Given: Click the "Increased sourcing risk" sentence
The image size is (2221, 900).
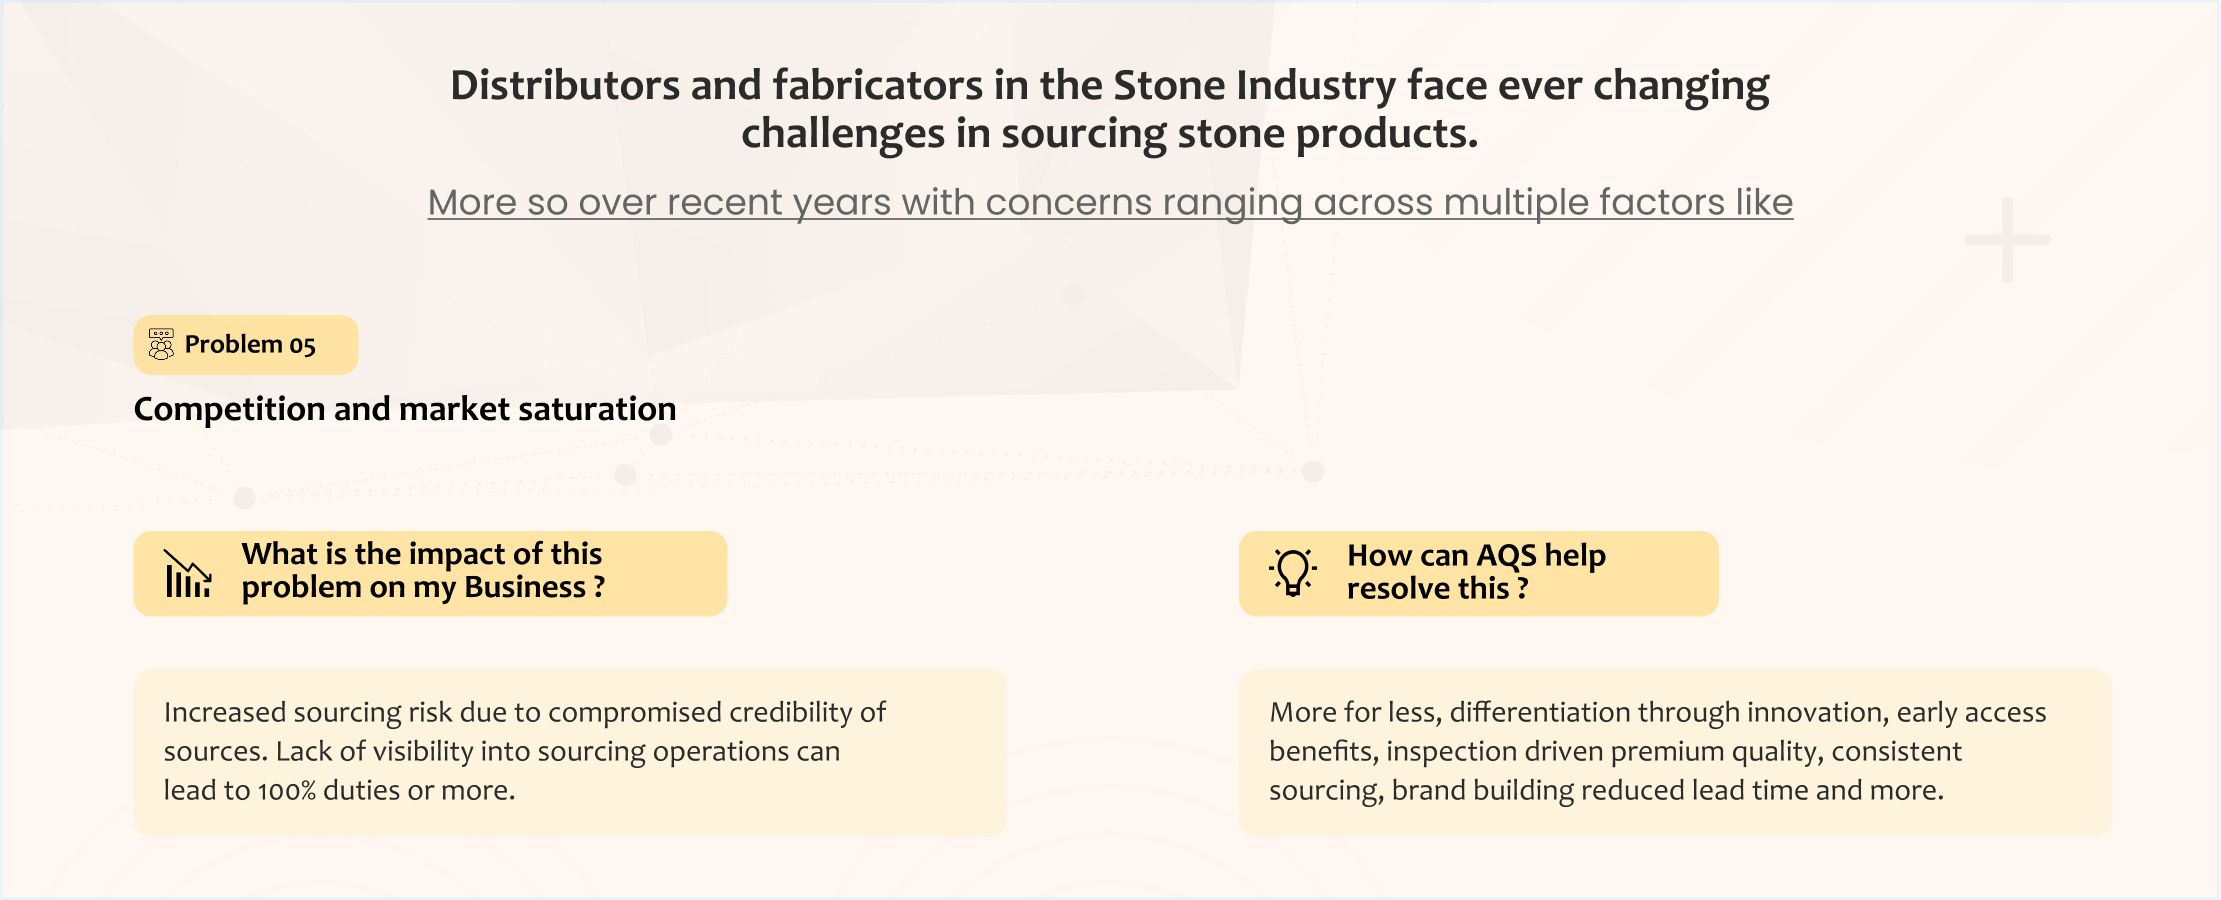Looking at the screenshot, I should pyautogui.click(x=524, y=712).
